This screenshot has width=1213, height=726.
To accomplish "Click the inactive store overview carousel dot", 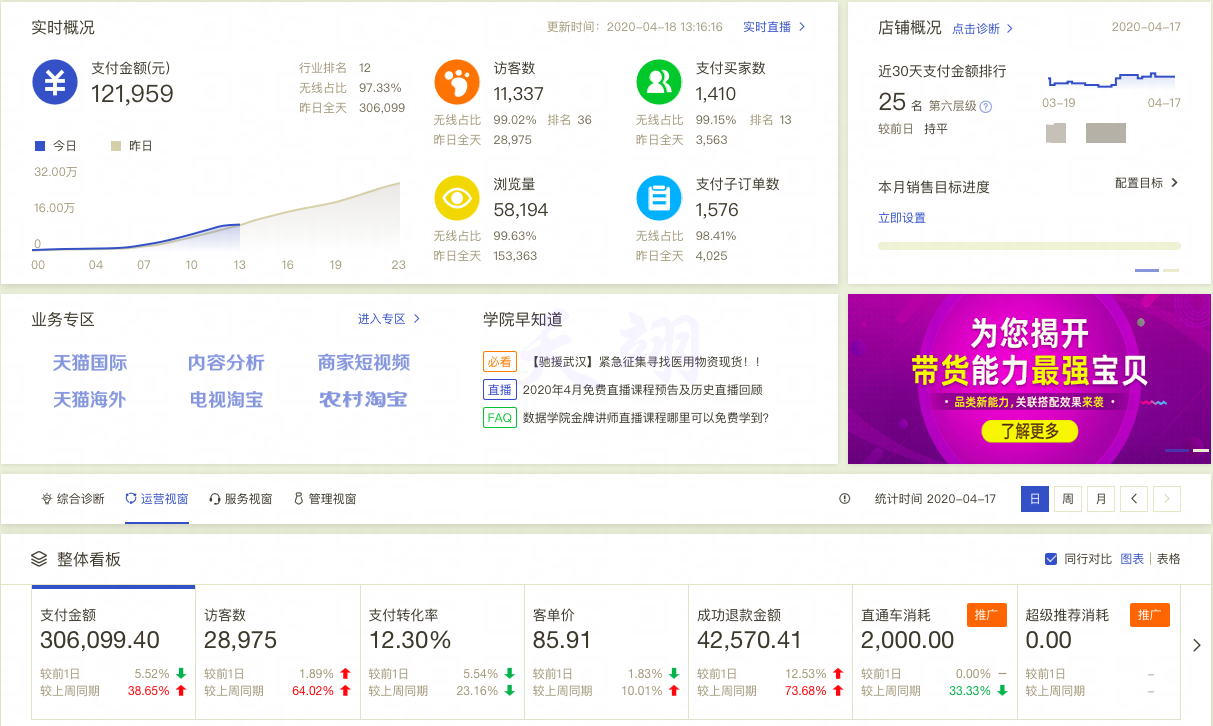I will coord(1171,270).
